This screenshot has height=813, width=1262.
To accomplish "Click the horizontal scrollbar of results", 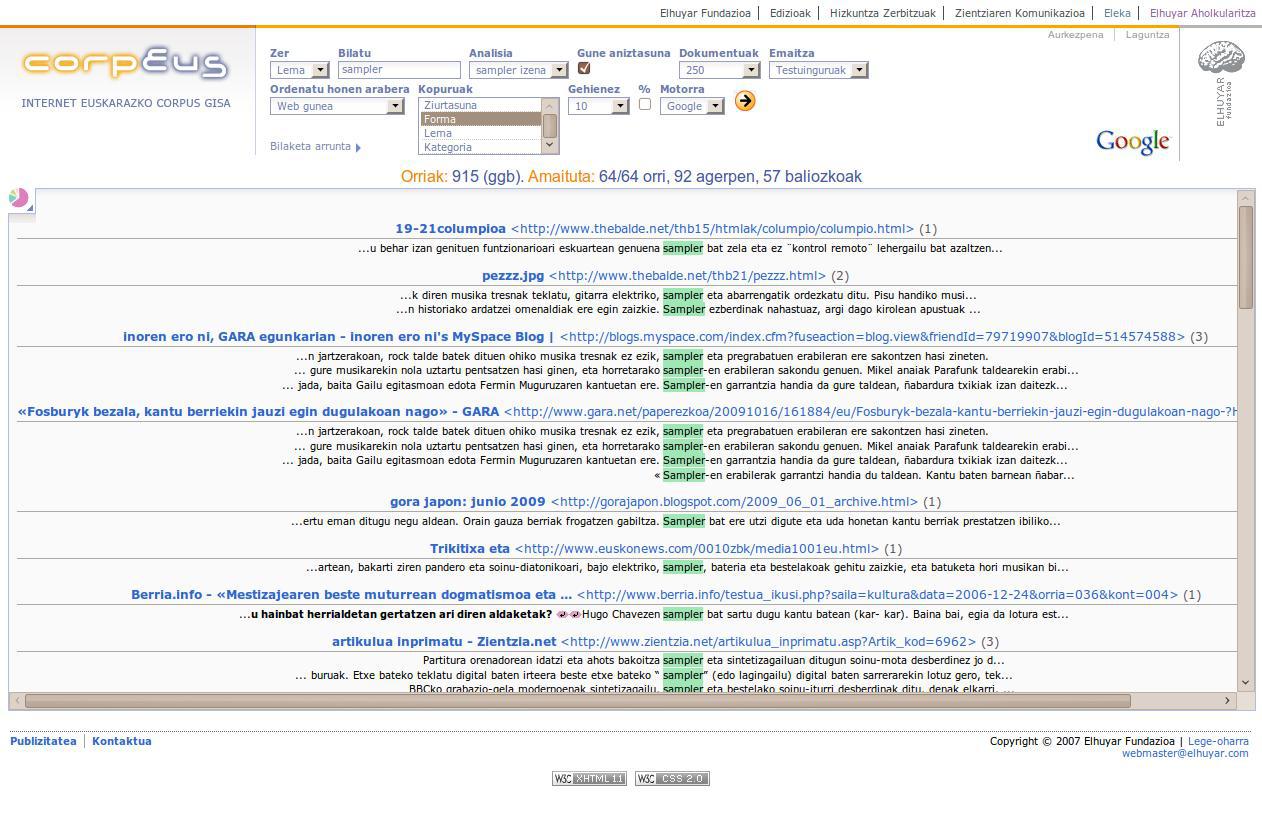I will tap(577, 701).
